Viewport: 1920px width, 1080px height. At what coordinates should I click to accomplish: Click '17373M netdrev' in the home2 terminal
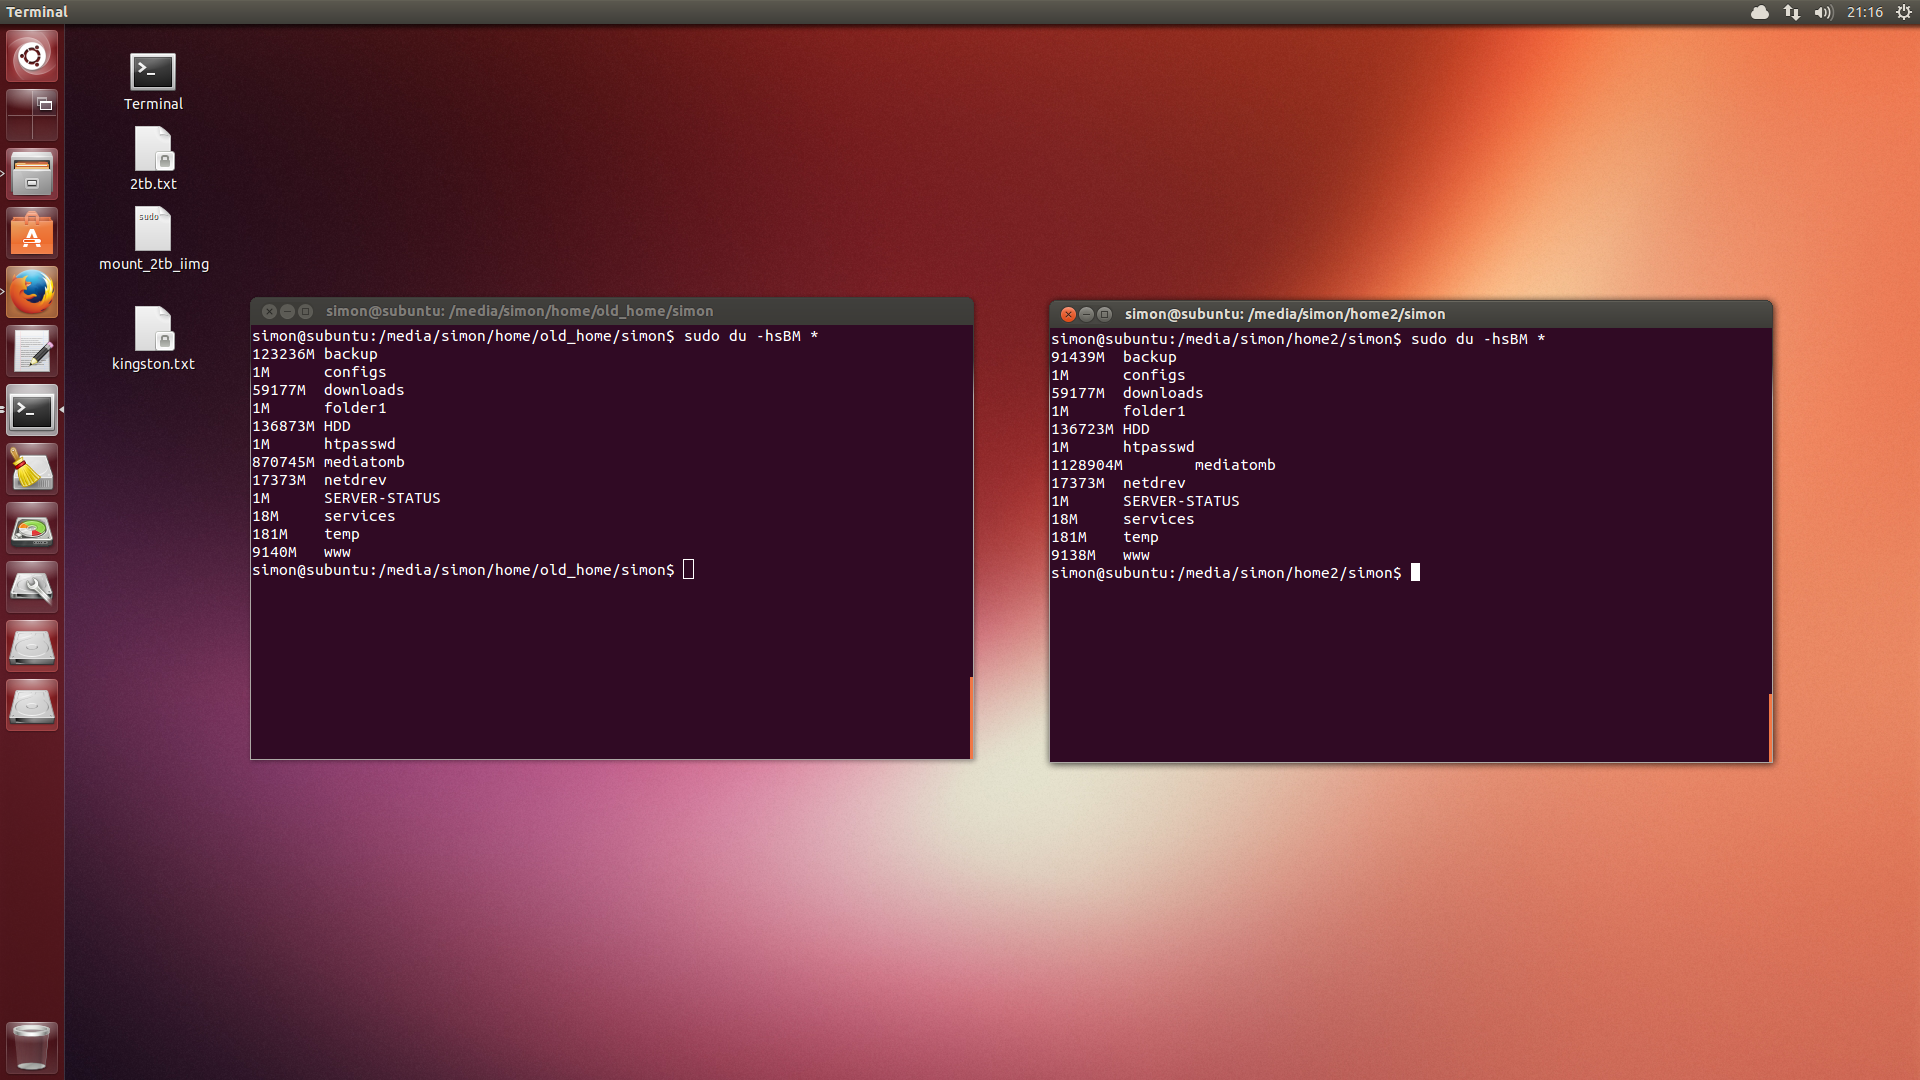1118,483
